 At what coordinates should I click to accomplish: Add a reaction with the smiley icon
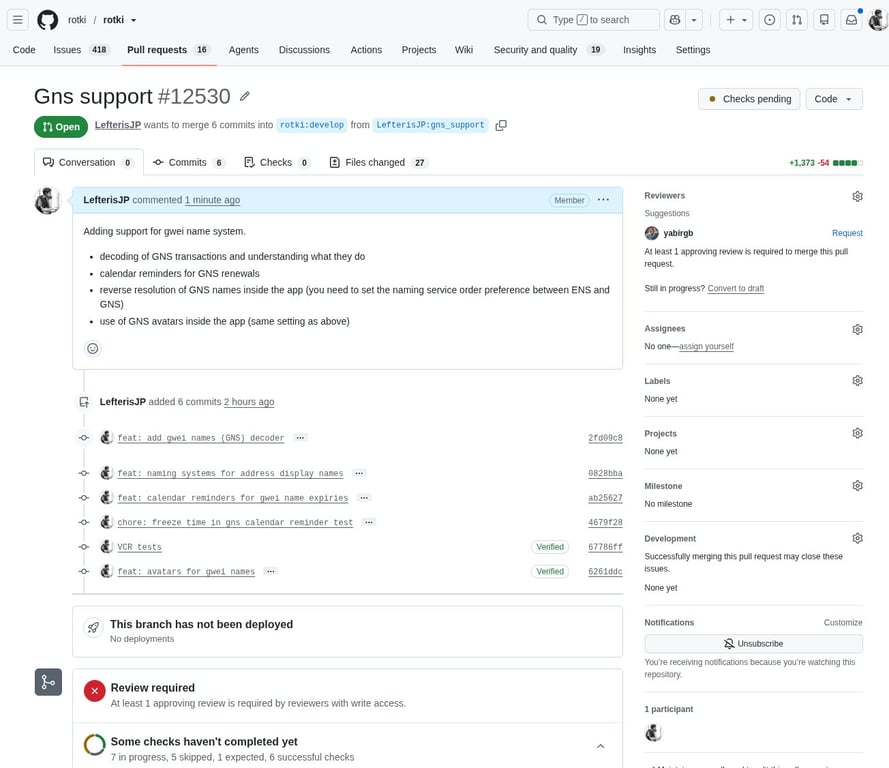[92, 348]
